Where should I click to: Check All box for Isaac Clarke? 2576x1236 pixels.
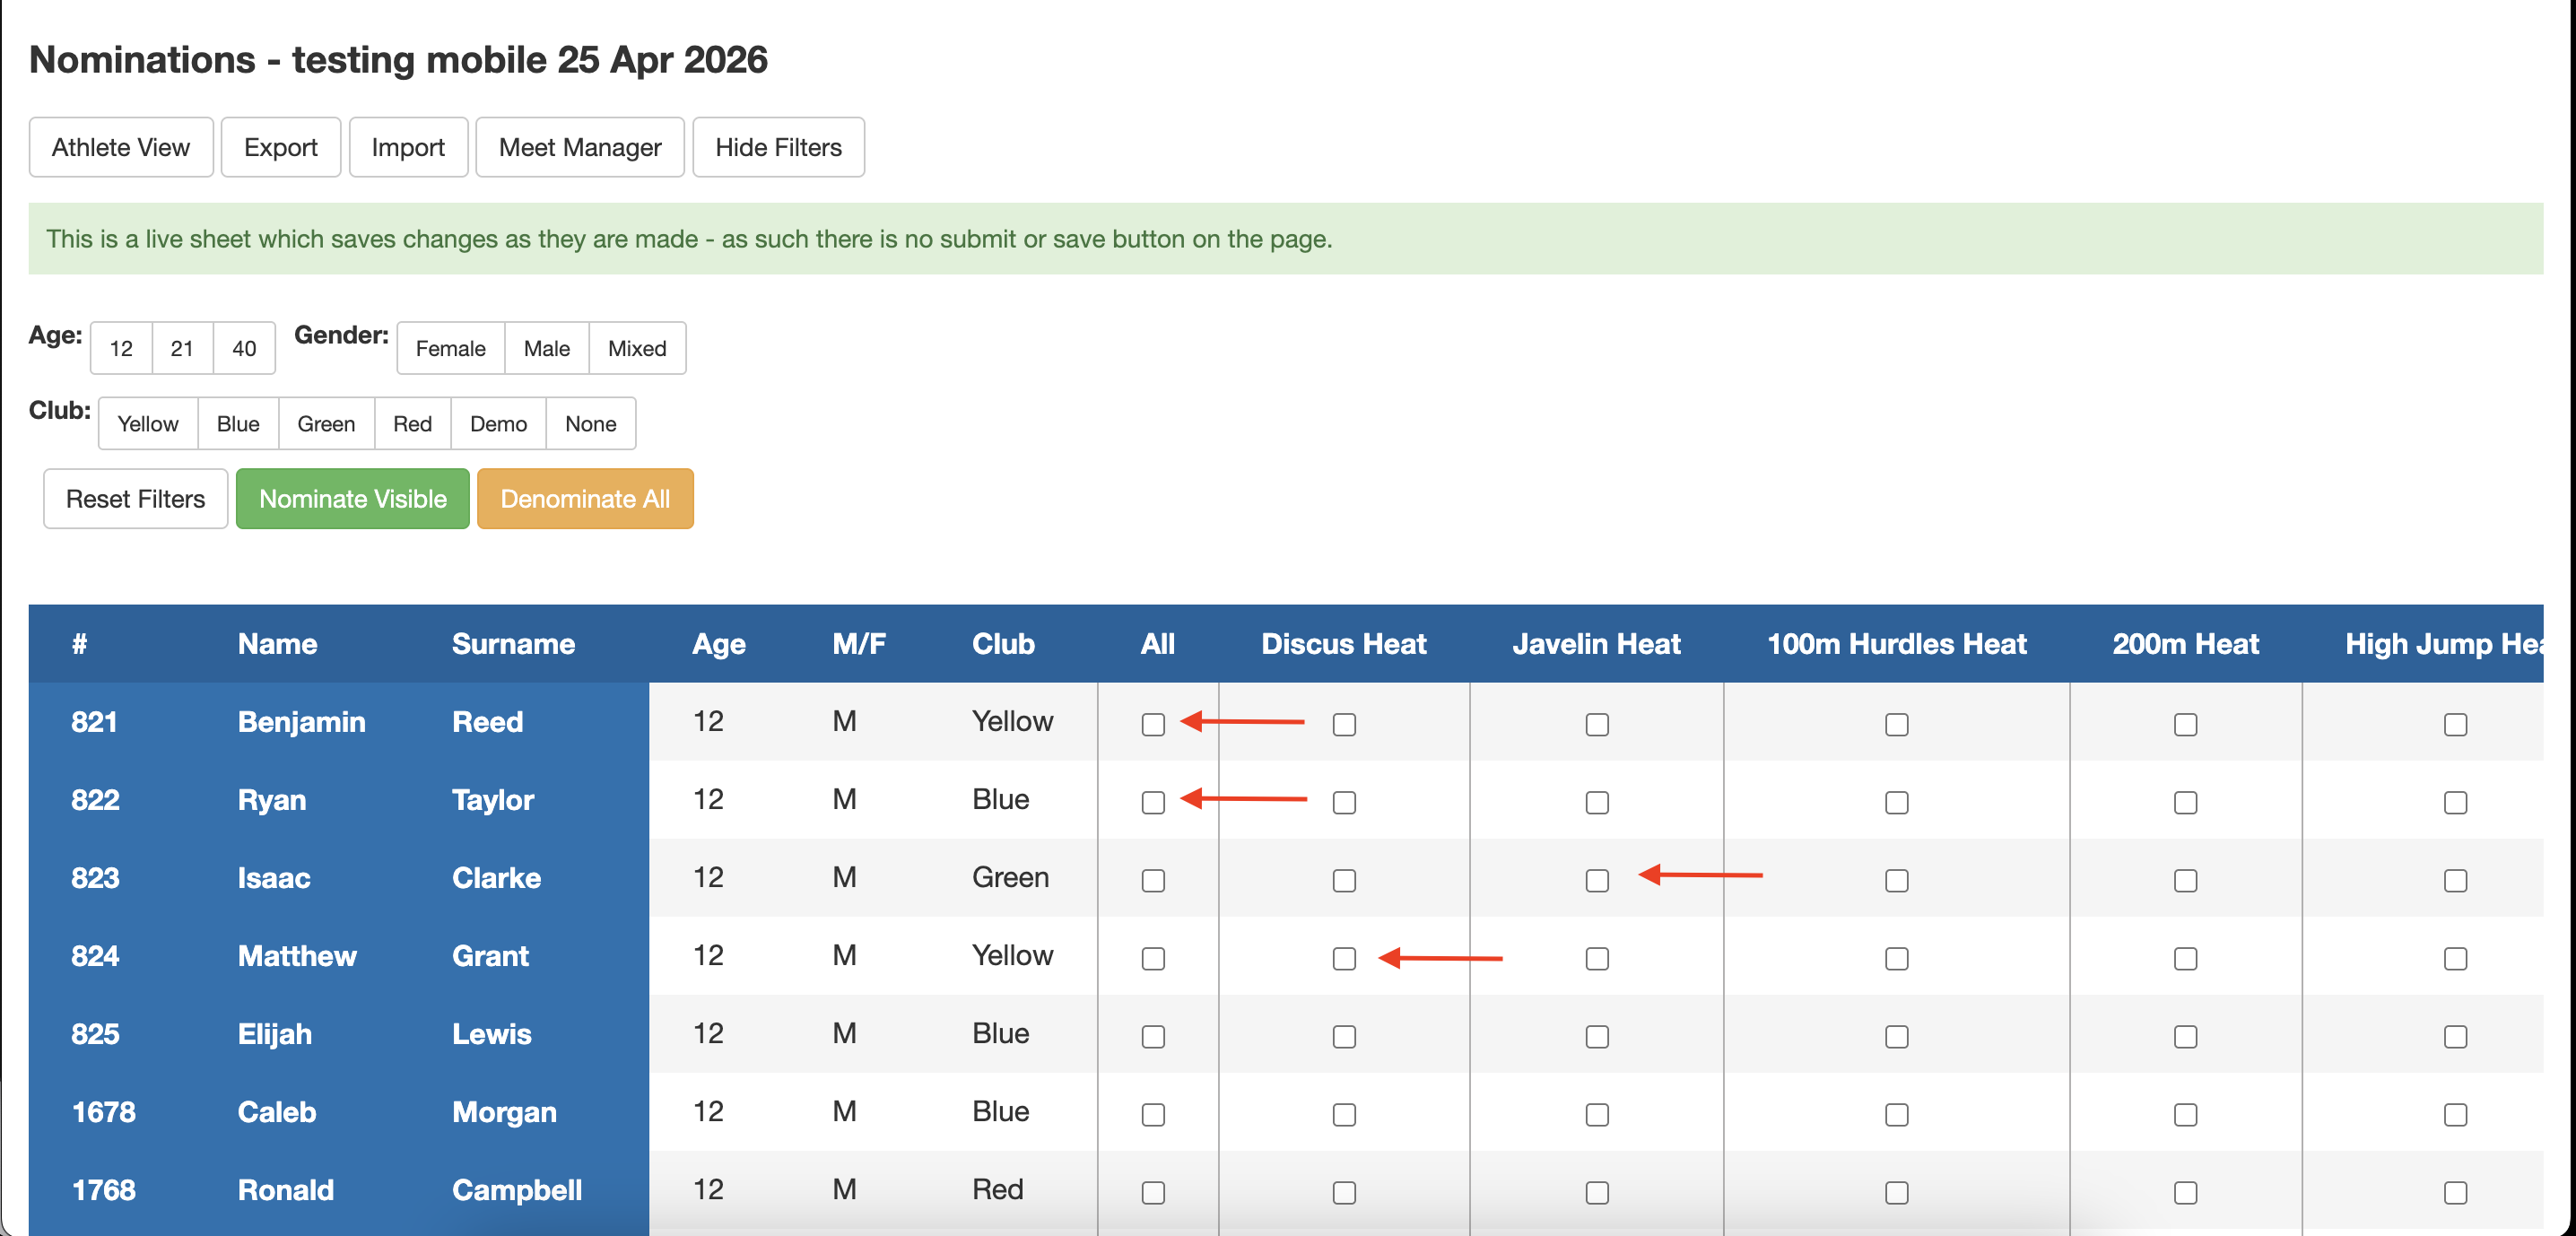1153,880
